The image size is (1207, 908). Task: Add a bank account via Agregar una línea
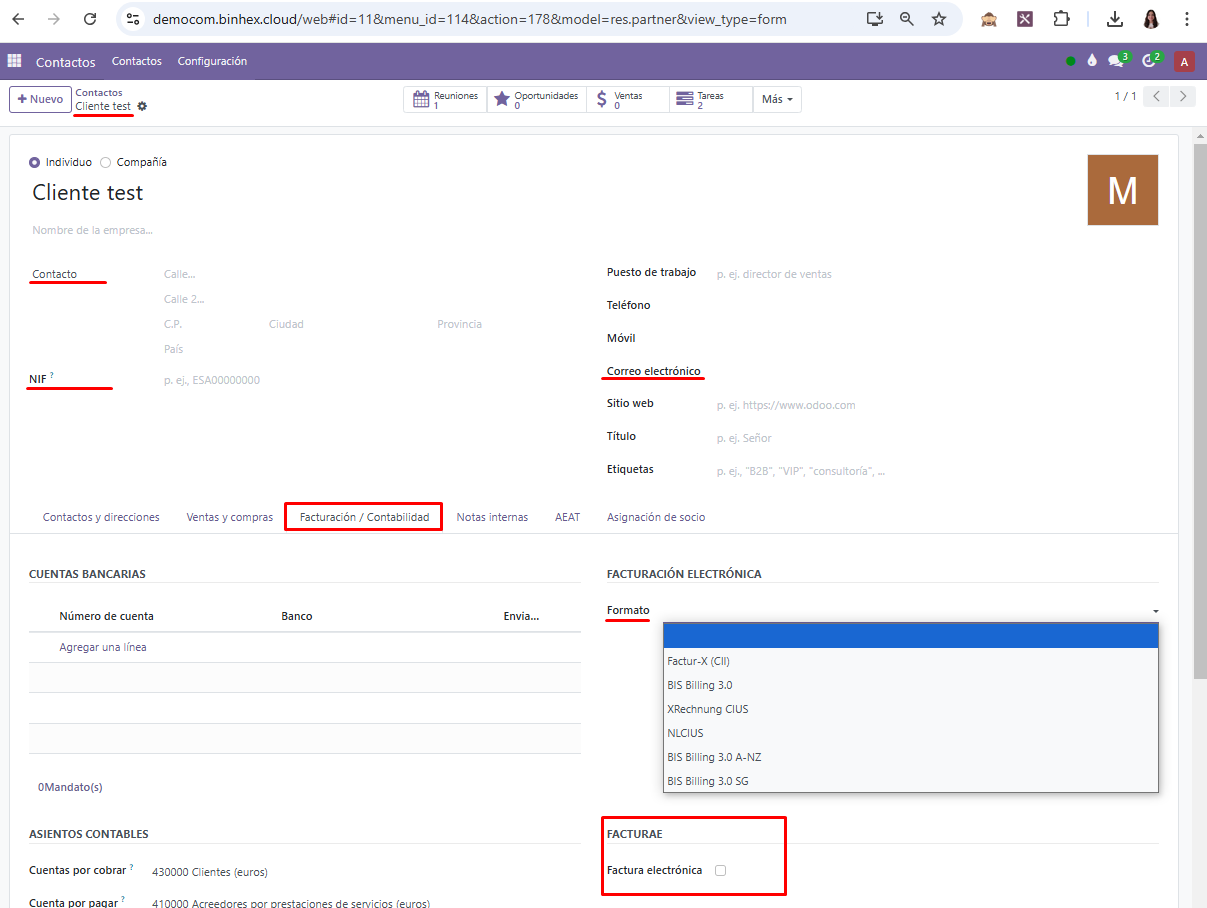103,647
